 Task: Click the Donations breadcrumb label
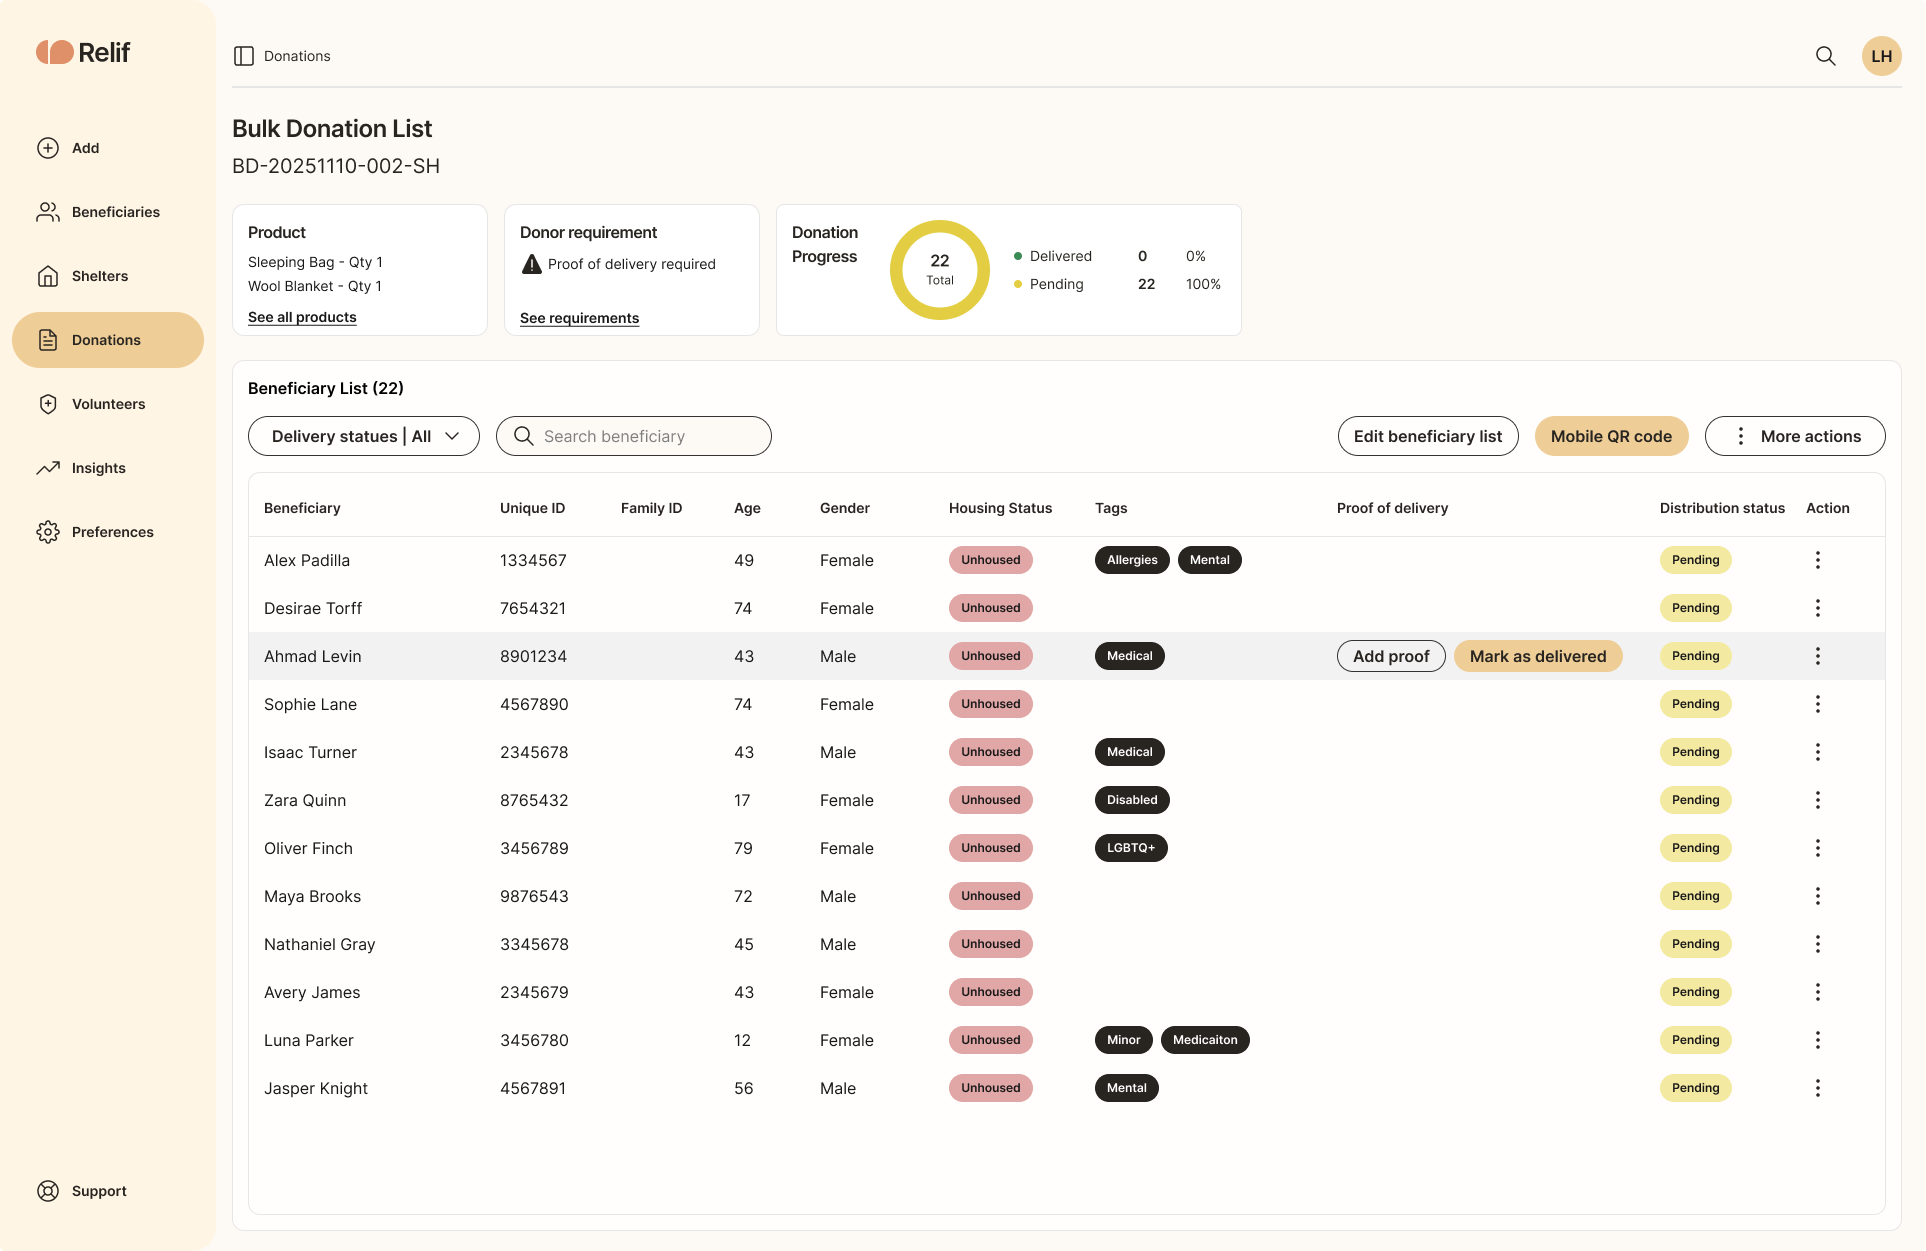297,56
